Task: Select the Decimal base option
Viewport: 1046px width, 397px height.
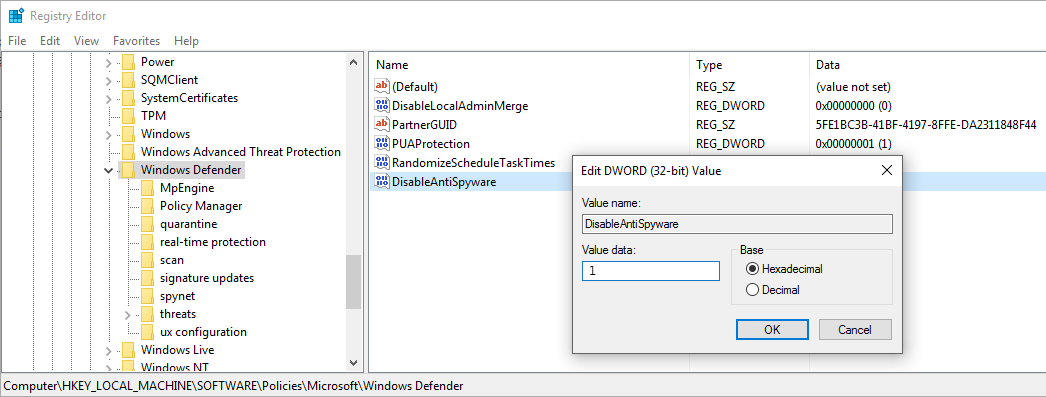Action: point(753,290)
